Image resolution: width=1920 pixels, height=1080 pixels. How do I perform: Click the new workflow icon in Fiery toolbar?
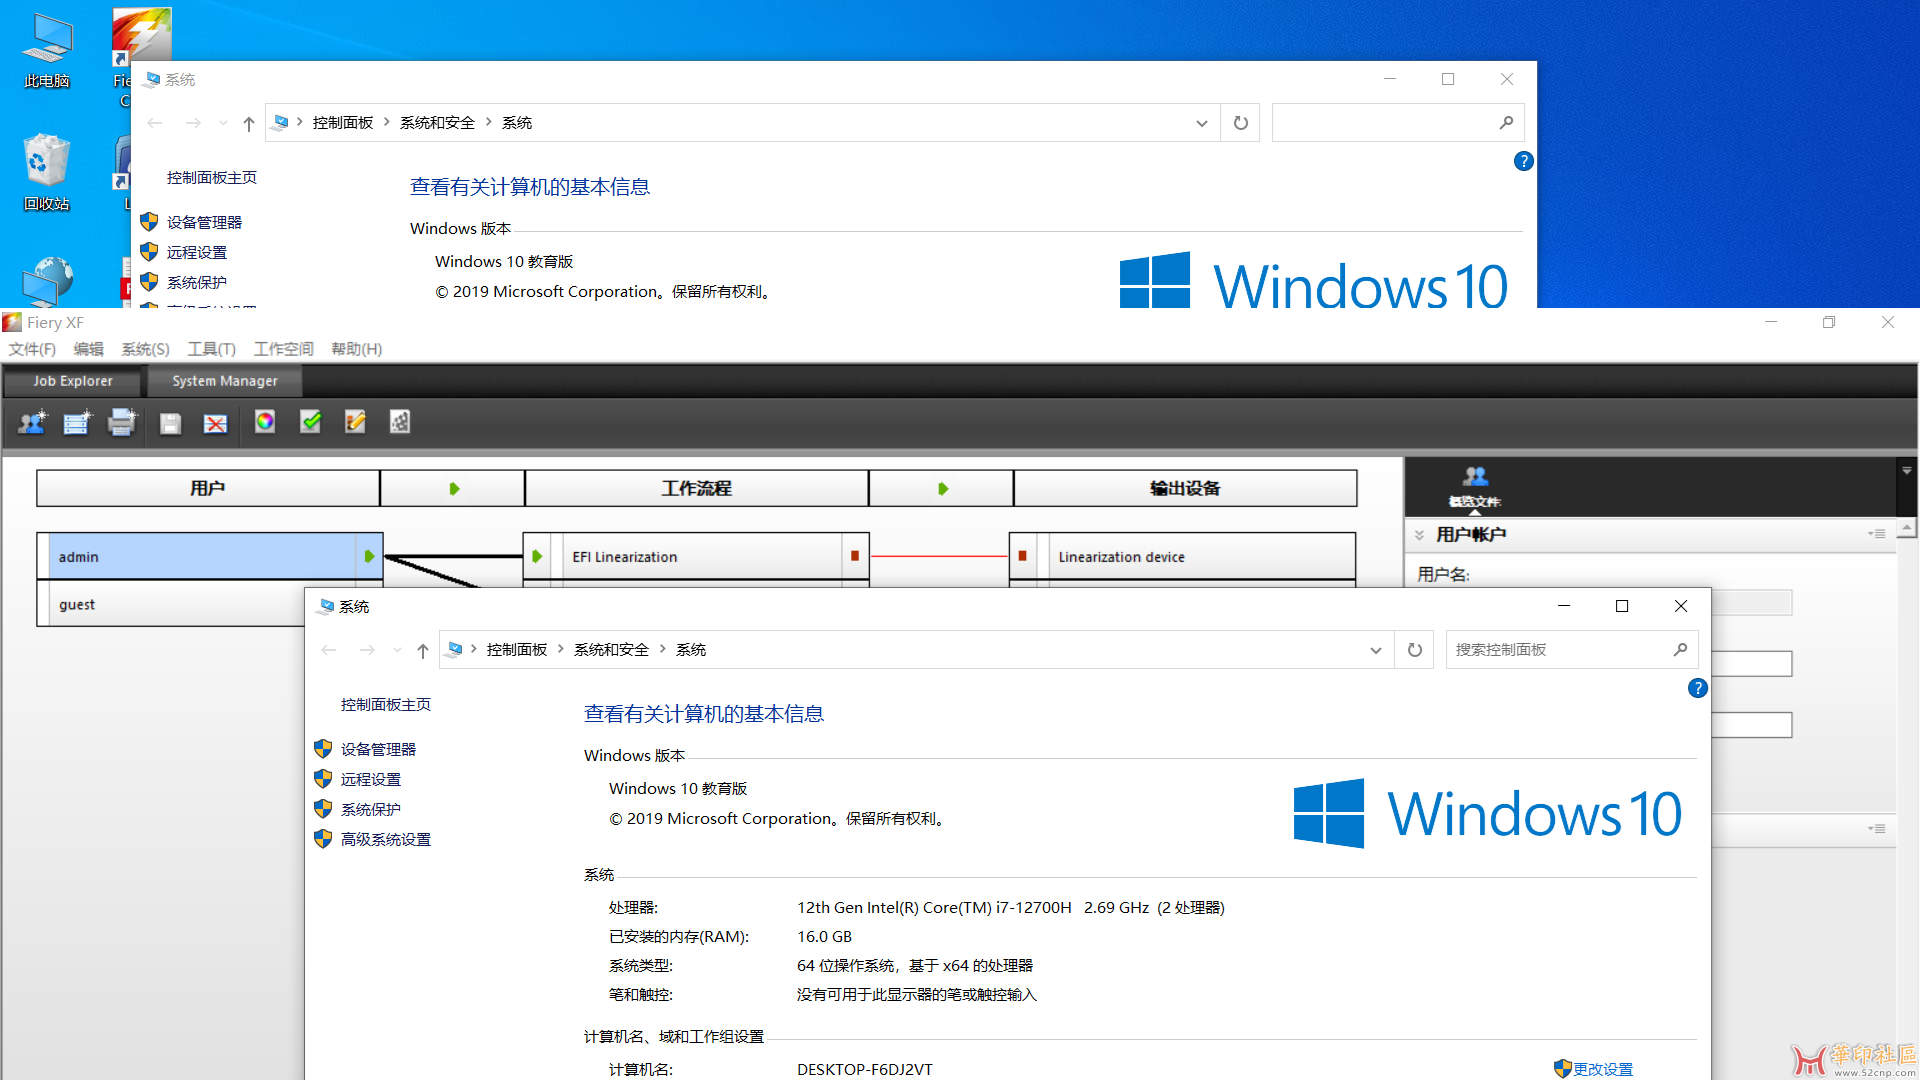[x=77, y=422]
